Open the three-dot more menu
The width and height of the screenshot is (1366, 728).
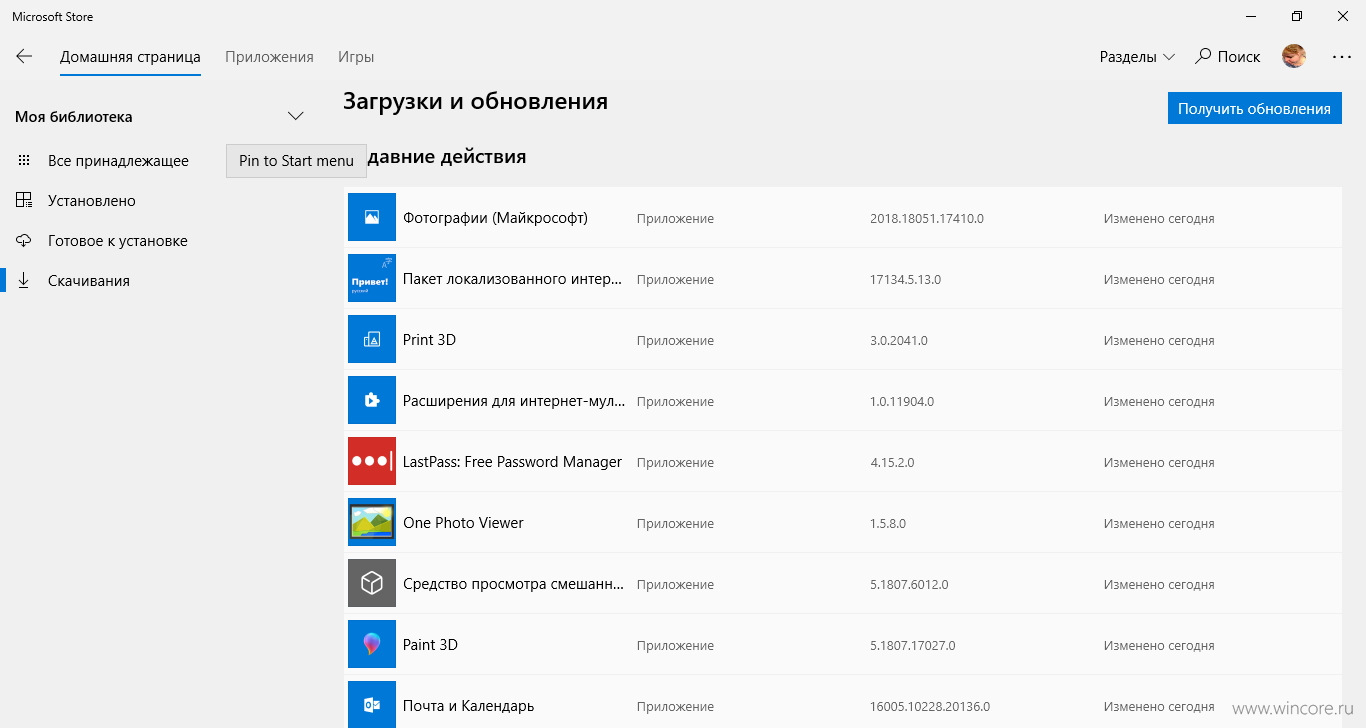[1342, 57]
